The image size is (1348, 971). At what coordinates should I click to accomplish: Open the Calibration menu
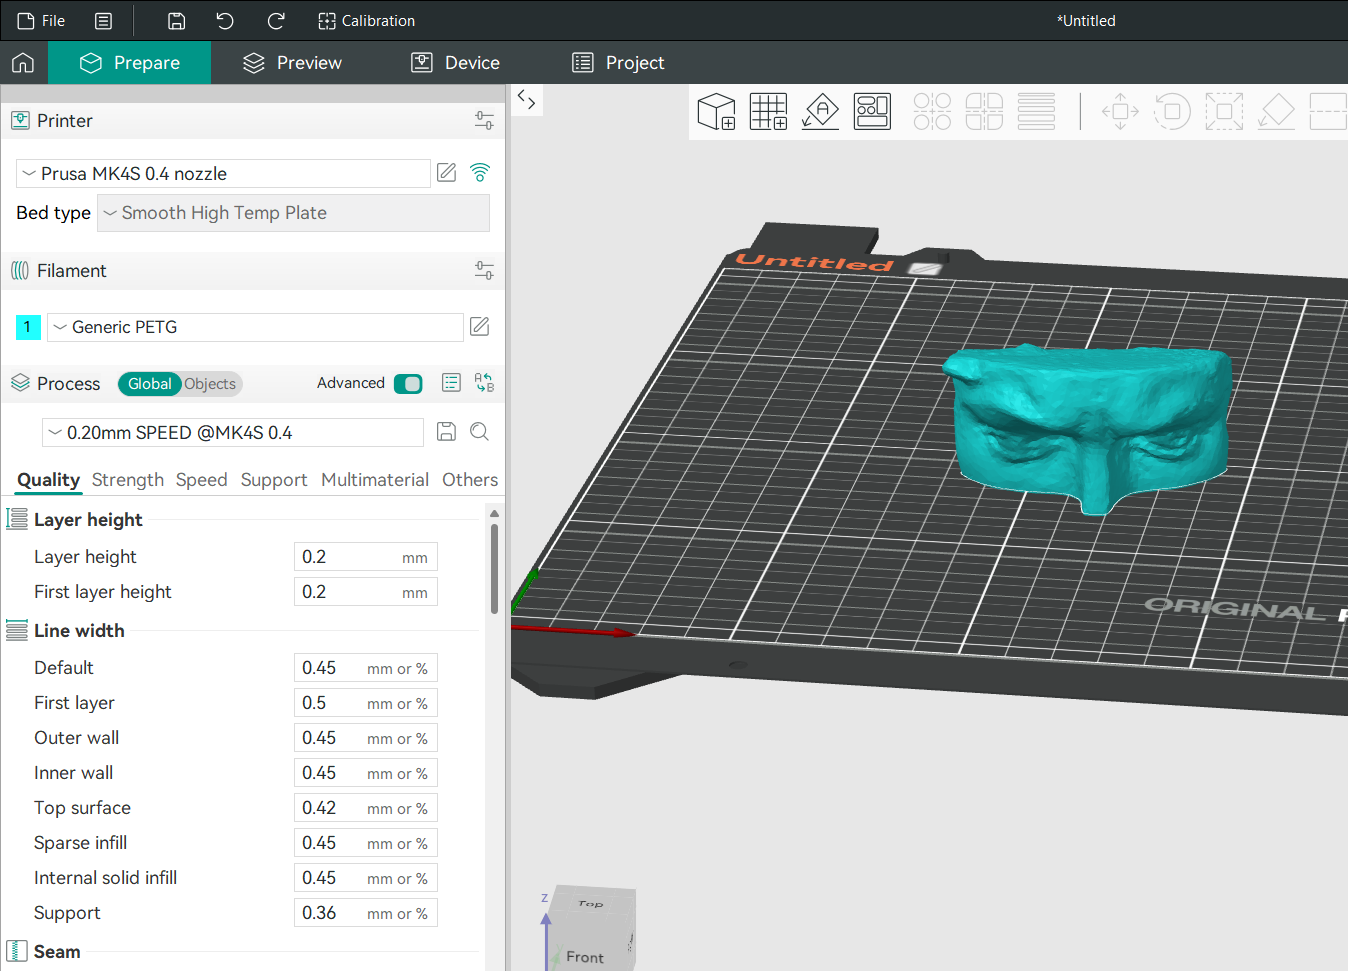(366, 21)
